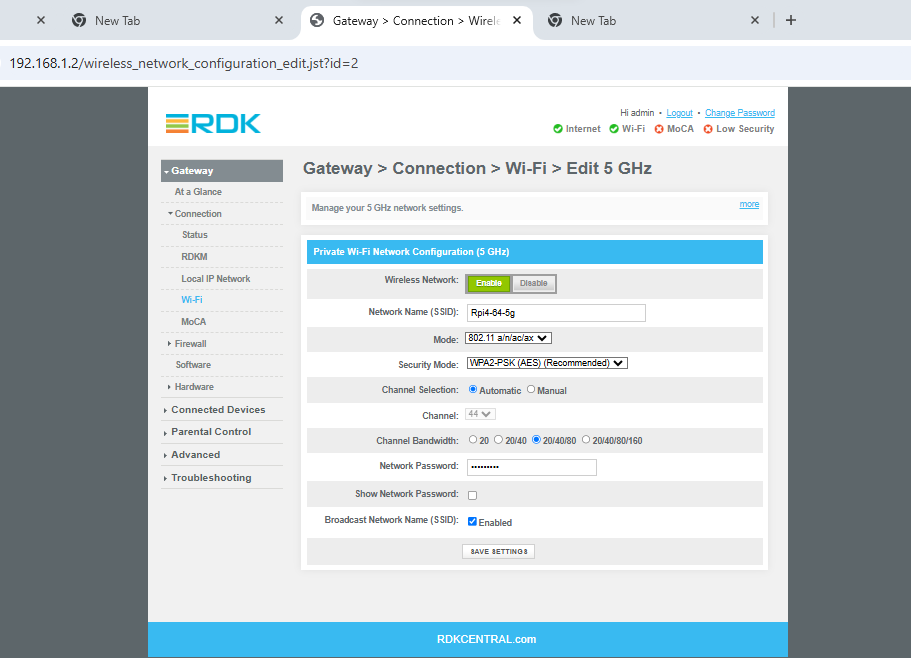911x658 pixels.
Task: Expand the Firewall sidebar section
Action: 190,344
